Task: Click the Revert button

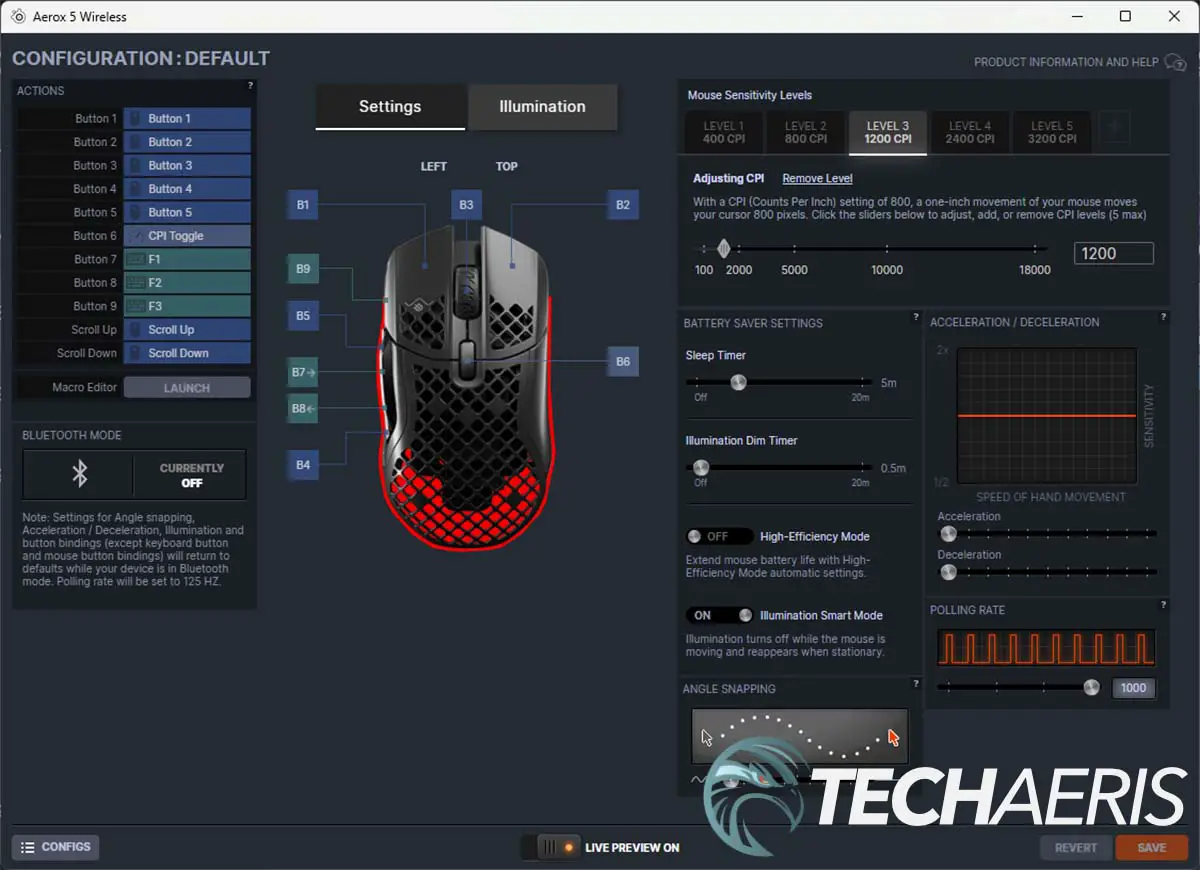Action: pyautogui.click(x=1076, y=848)
